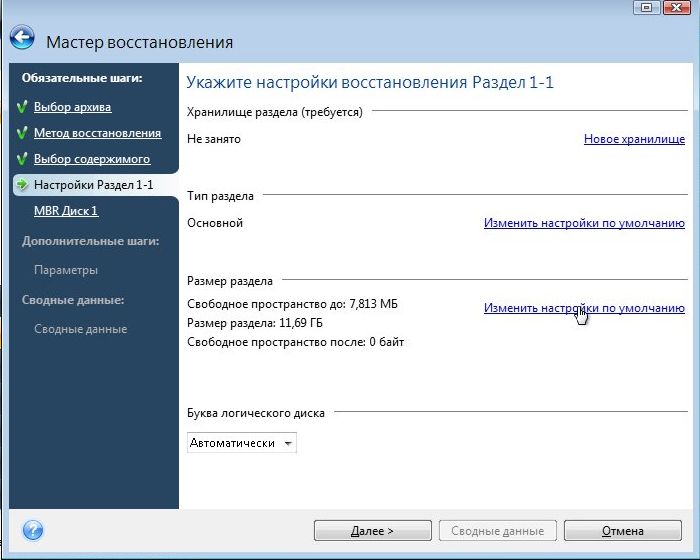Open help via the question mark icon
This screenshot has height=560, width=700.
coord(33,531)
